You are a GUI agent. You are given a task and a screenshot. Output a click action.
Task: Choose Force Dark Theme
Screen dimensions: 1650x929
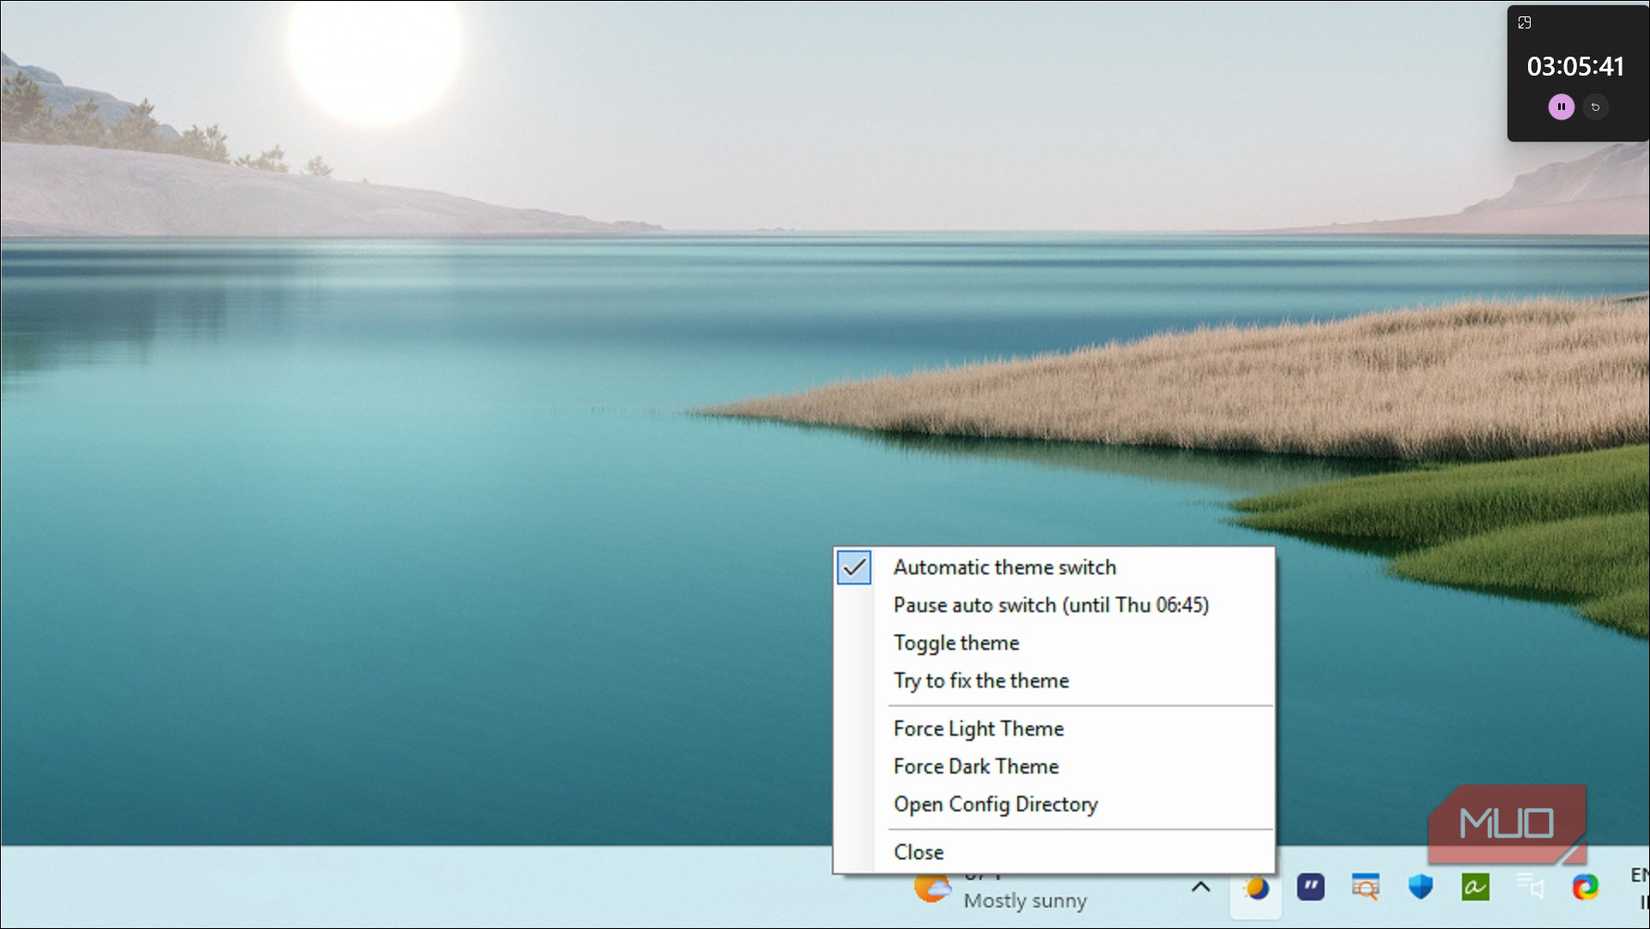pyautogui.click(x=976, y=766)
